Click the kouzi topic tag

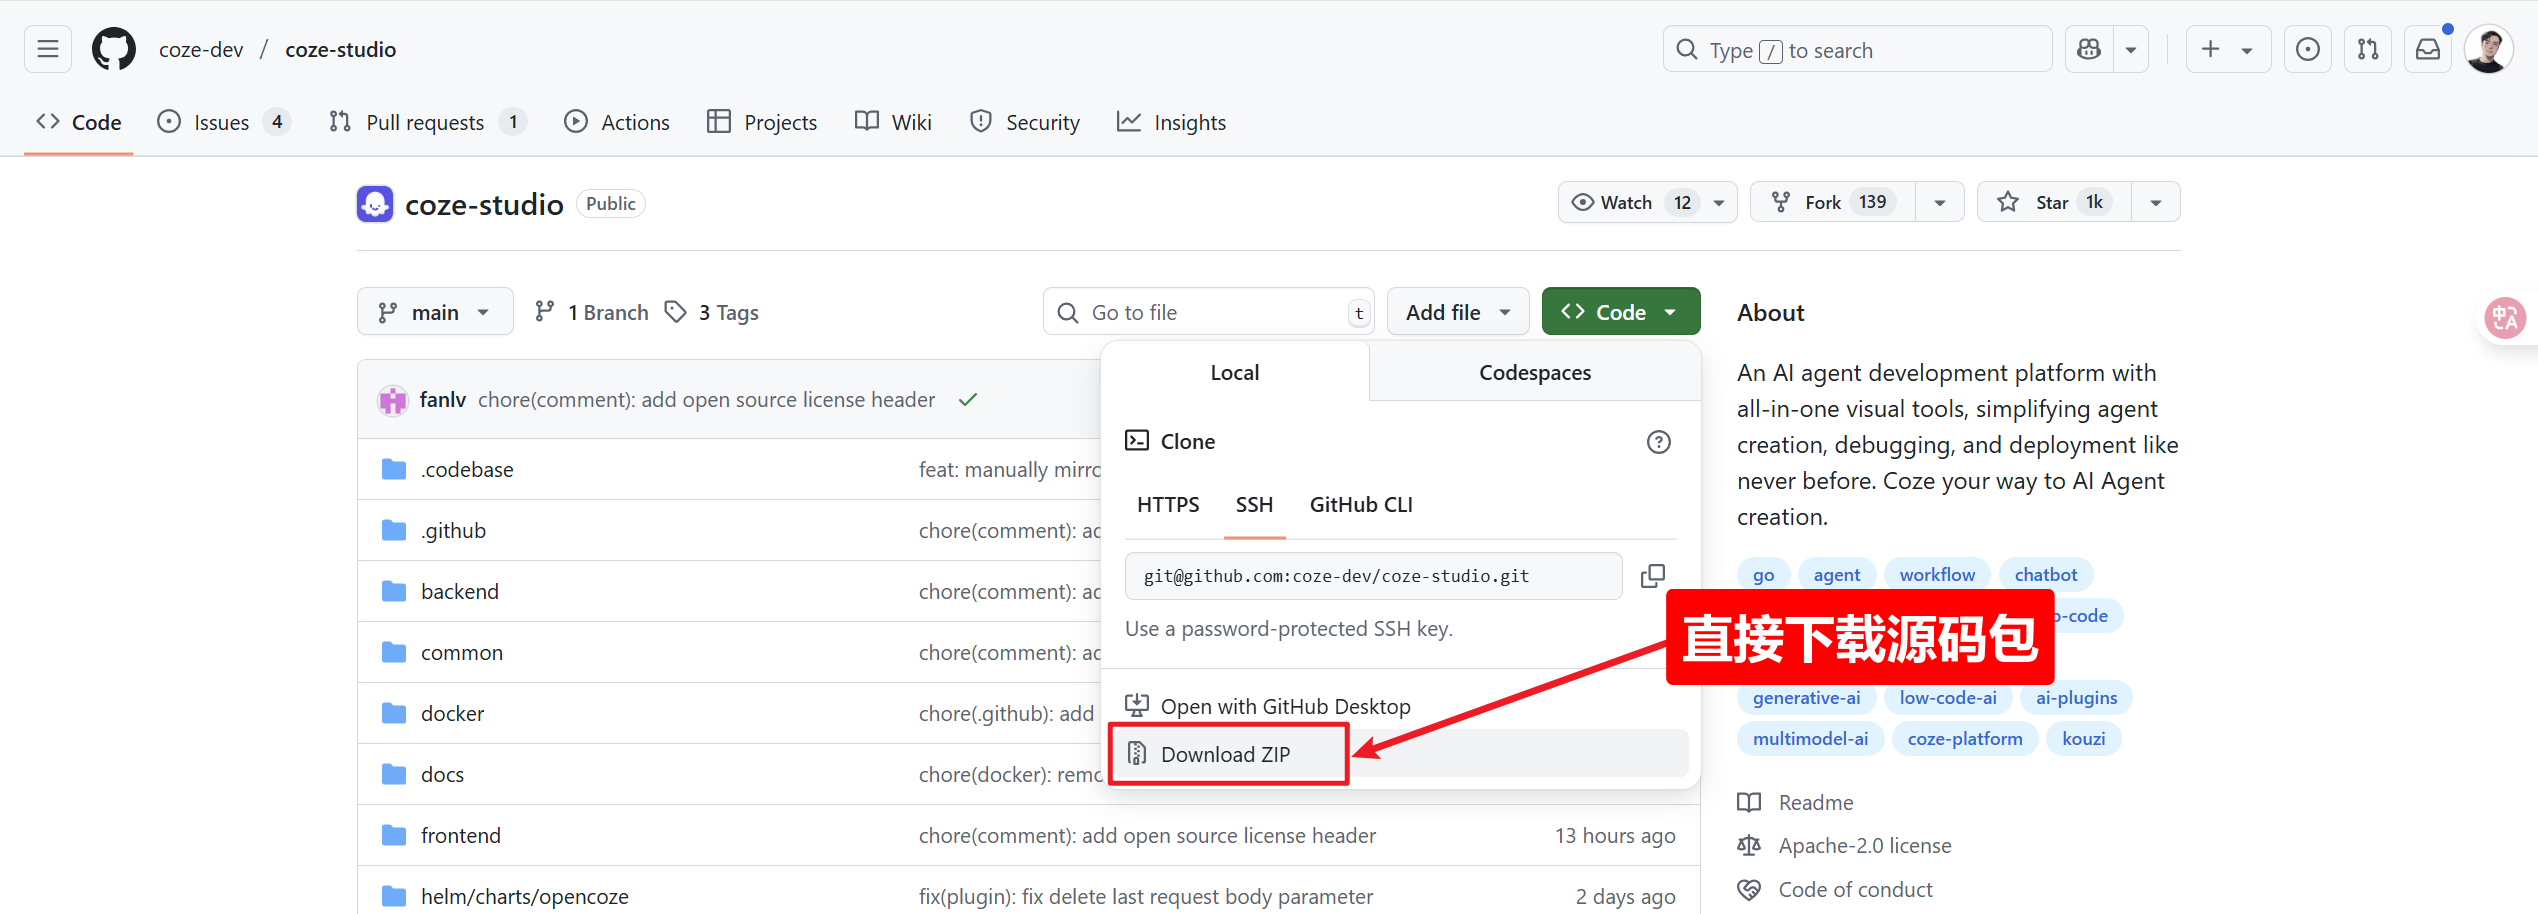coord(2083,738)
